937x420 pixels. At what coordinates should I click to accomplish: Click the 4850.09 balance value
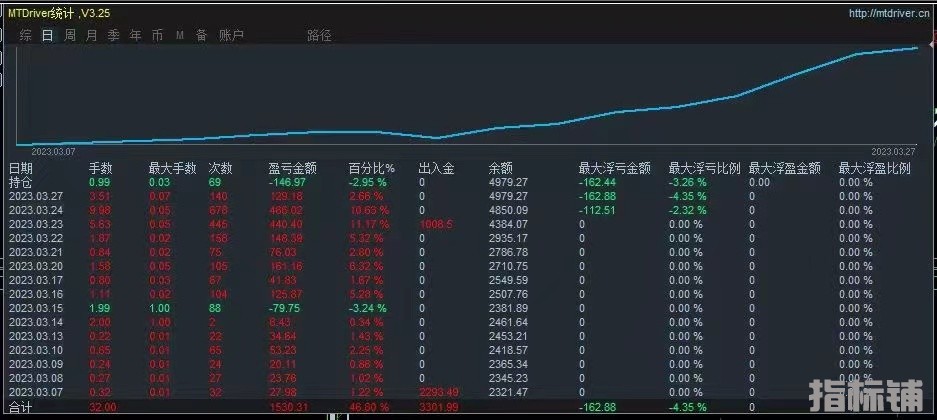pos(508,210)
